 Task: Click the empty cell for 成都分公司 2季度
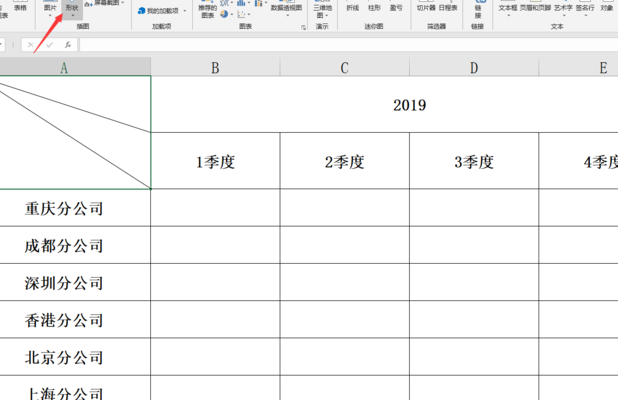pos(344,245)
